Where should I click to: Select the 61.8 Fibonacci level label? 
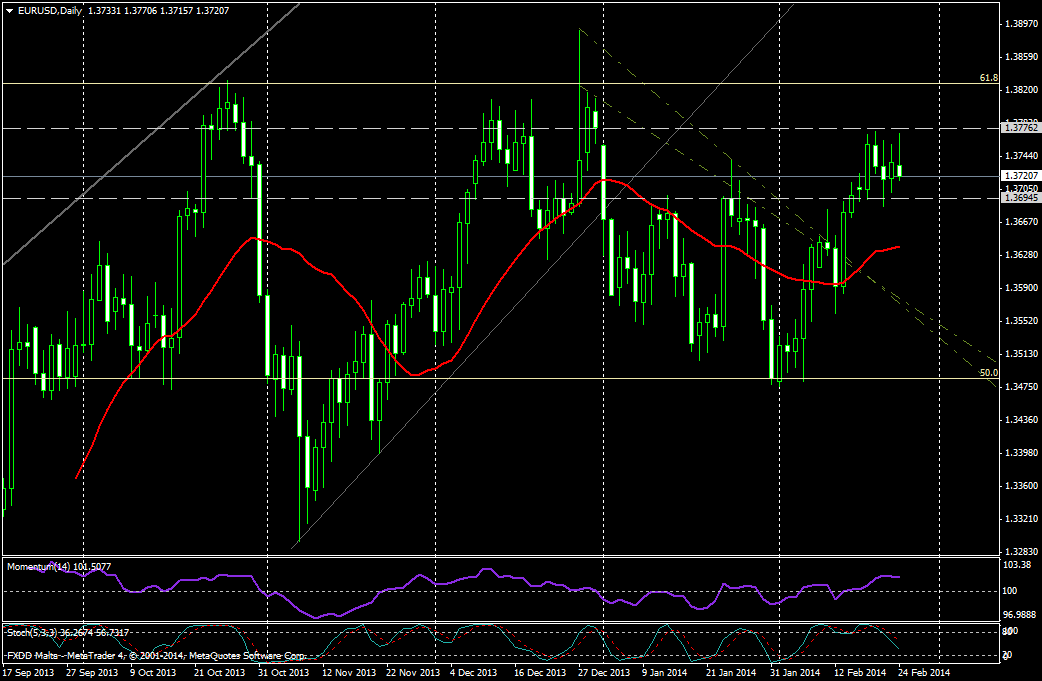tap(988, 77)
